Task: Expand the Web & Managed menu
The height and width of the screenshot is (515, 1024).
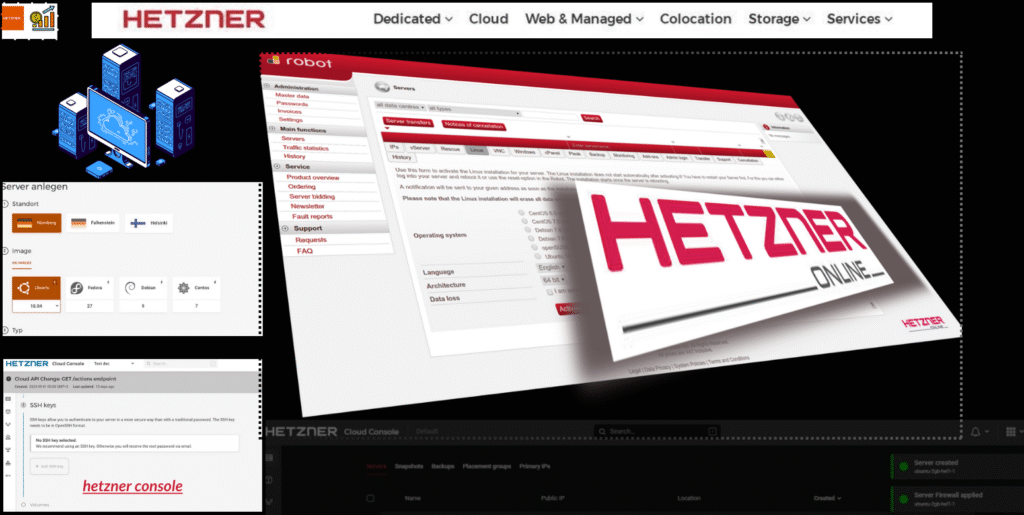Action: (584, 19)
